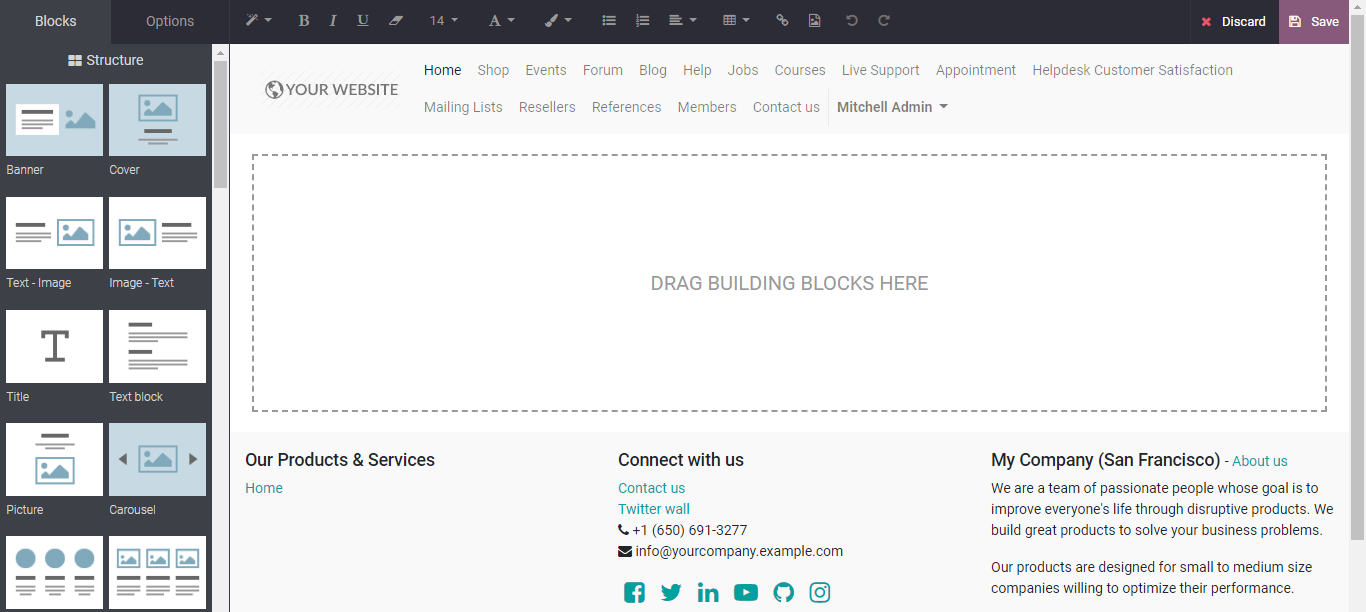
Task: Open the Appointment menu item
Action: (976, 70)
